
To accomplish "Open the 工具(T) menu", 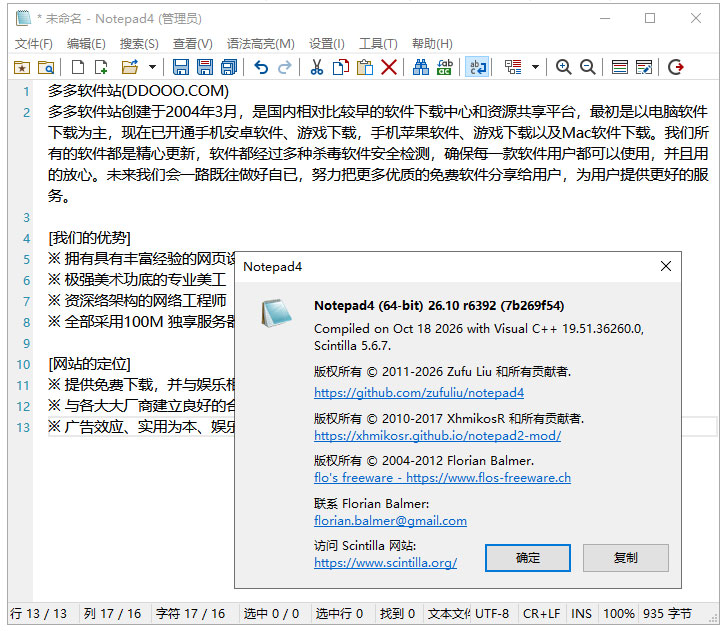I will pos(378,44).
